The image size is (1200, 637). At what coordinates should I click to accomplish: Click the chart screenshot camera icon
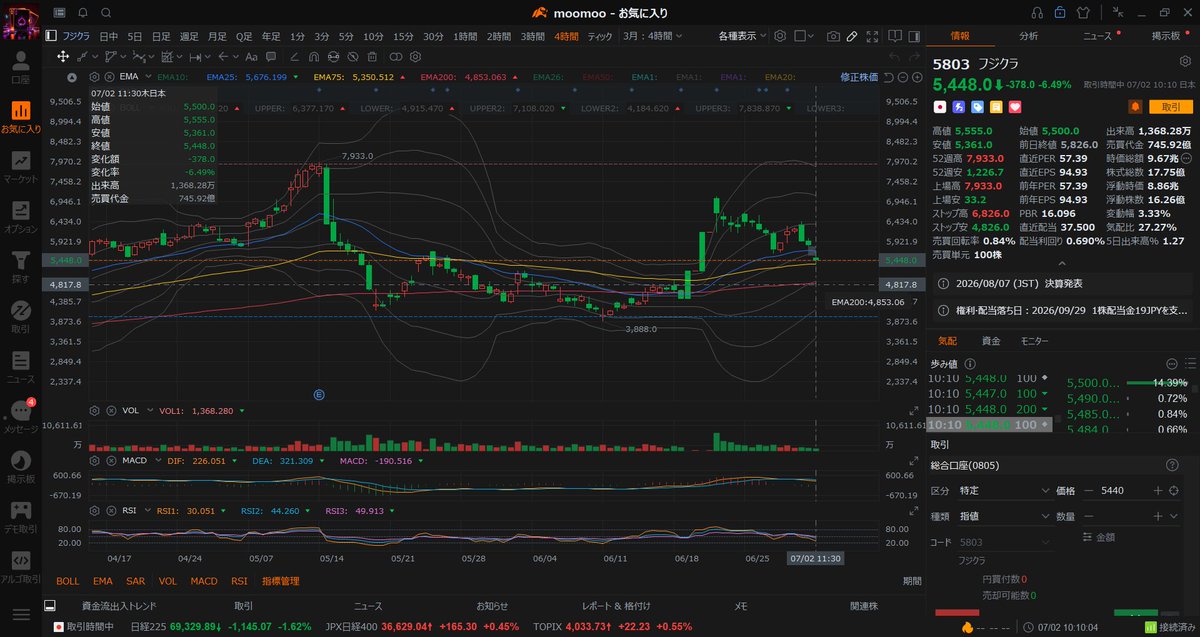click(832, 36)
